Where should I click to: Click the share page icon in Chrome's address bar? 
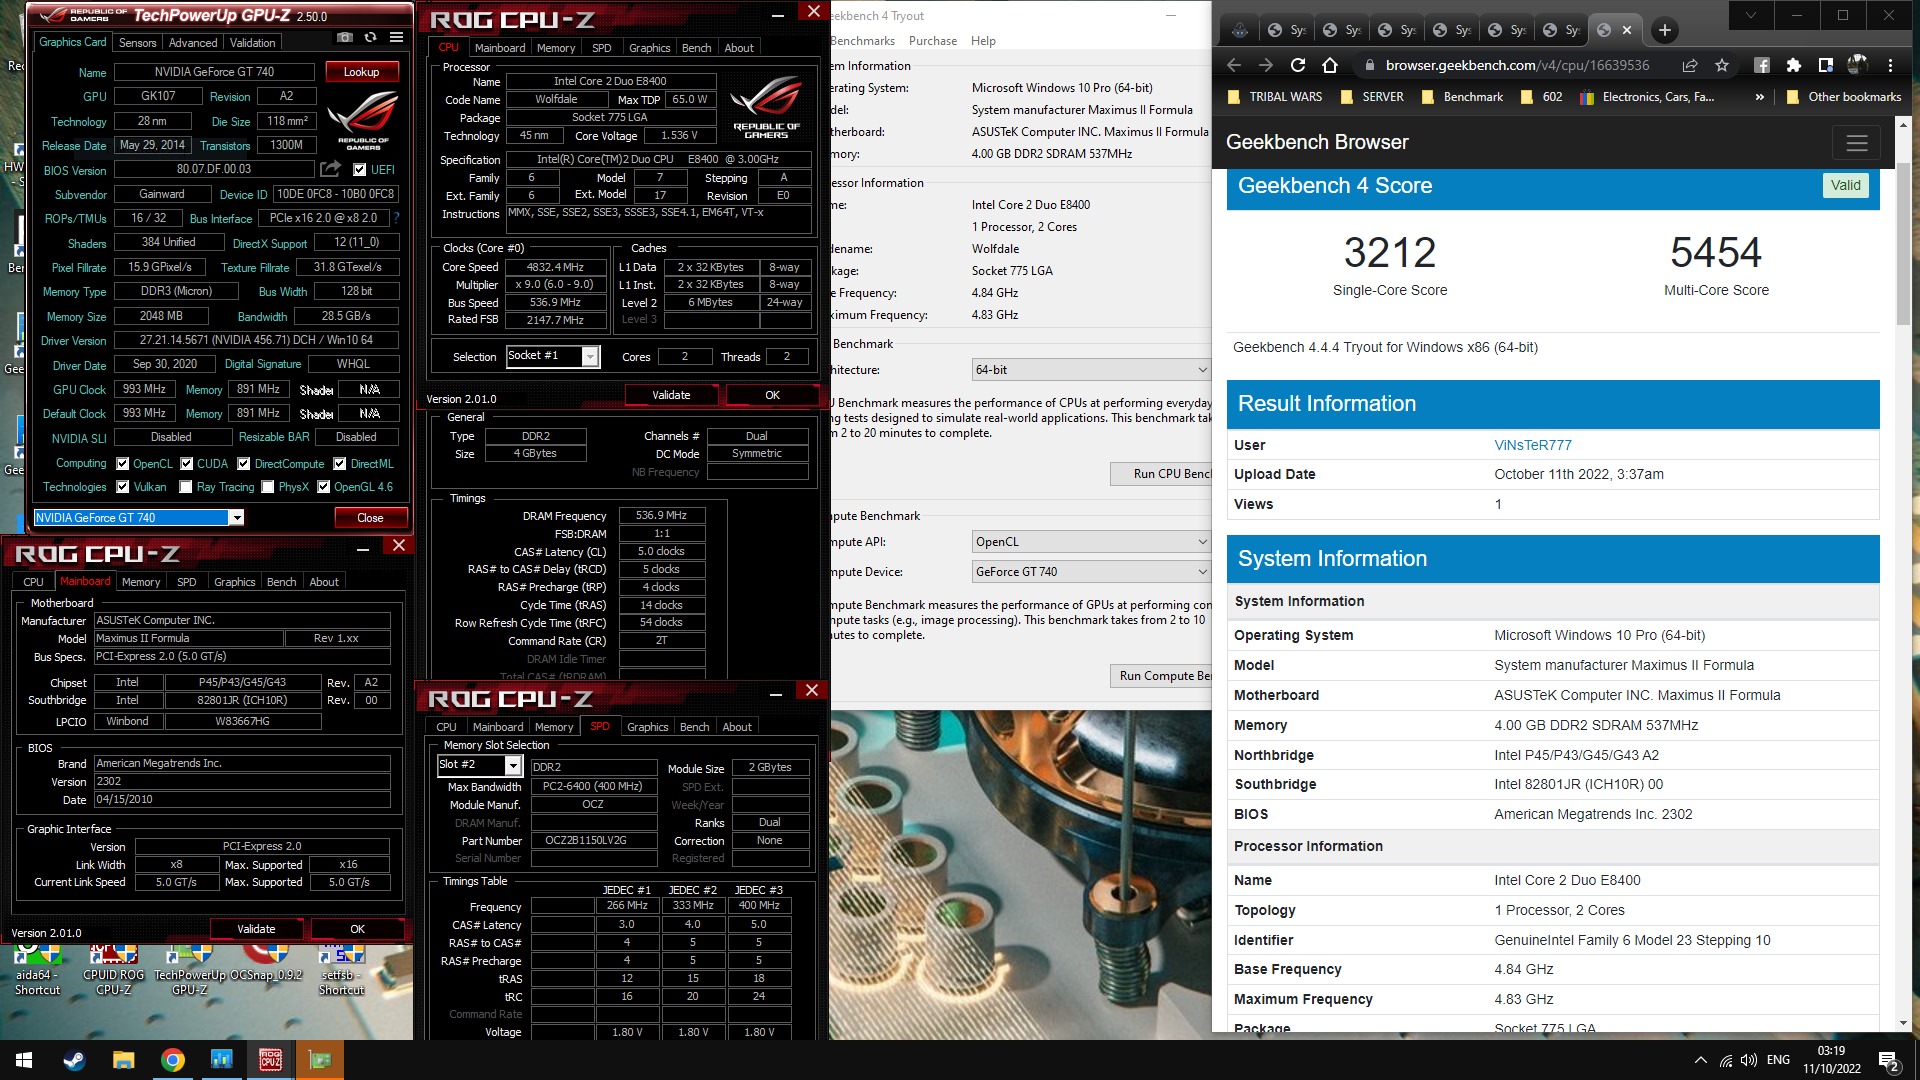click(1690, 65)
